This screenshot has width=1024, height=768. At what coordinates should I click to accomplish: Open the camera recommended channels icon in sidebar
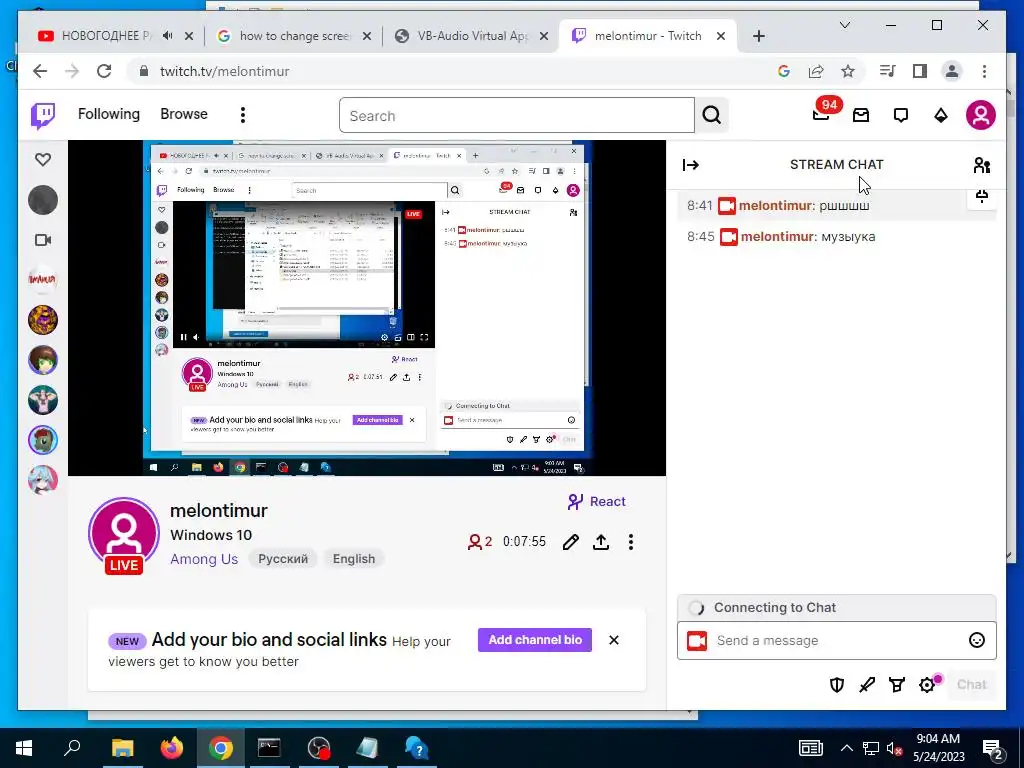[x=43, y=240]
